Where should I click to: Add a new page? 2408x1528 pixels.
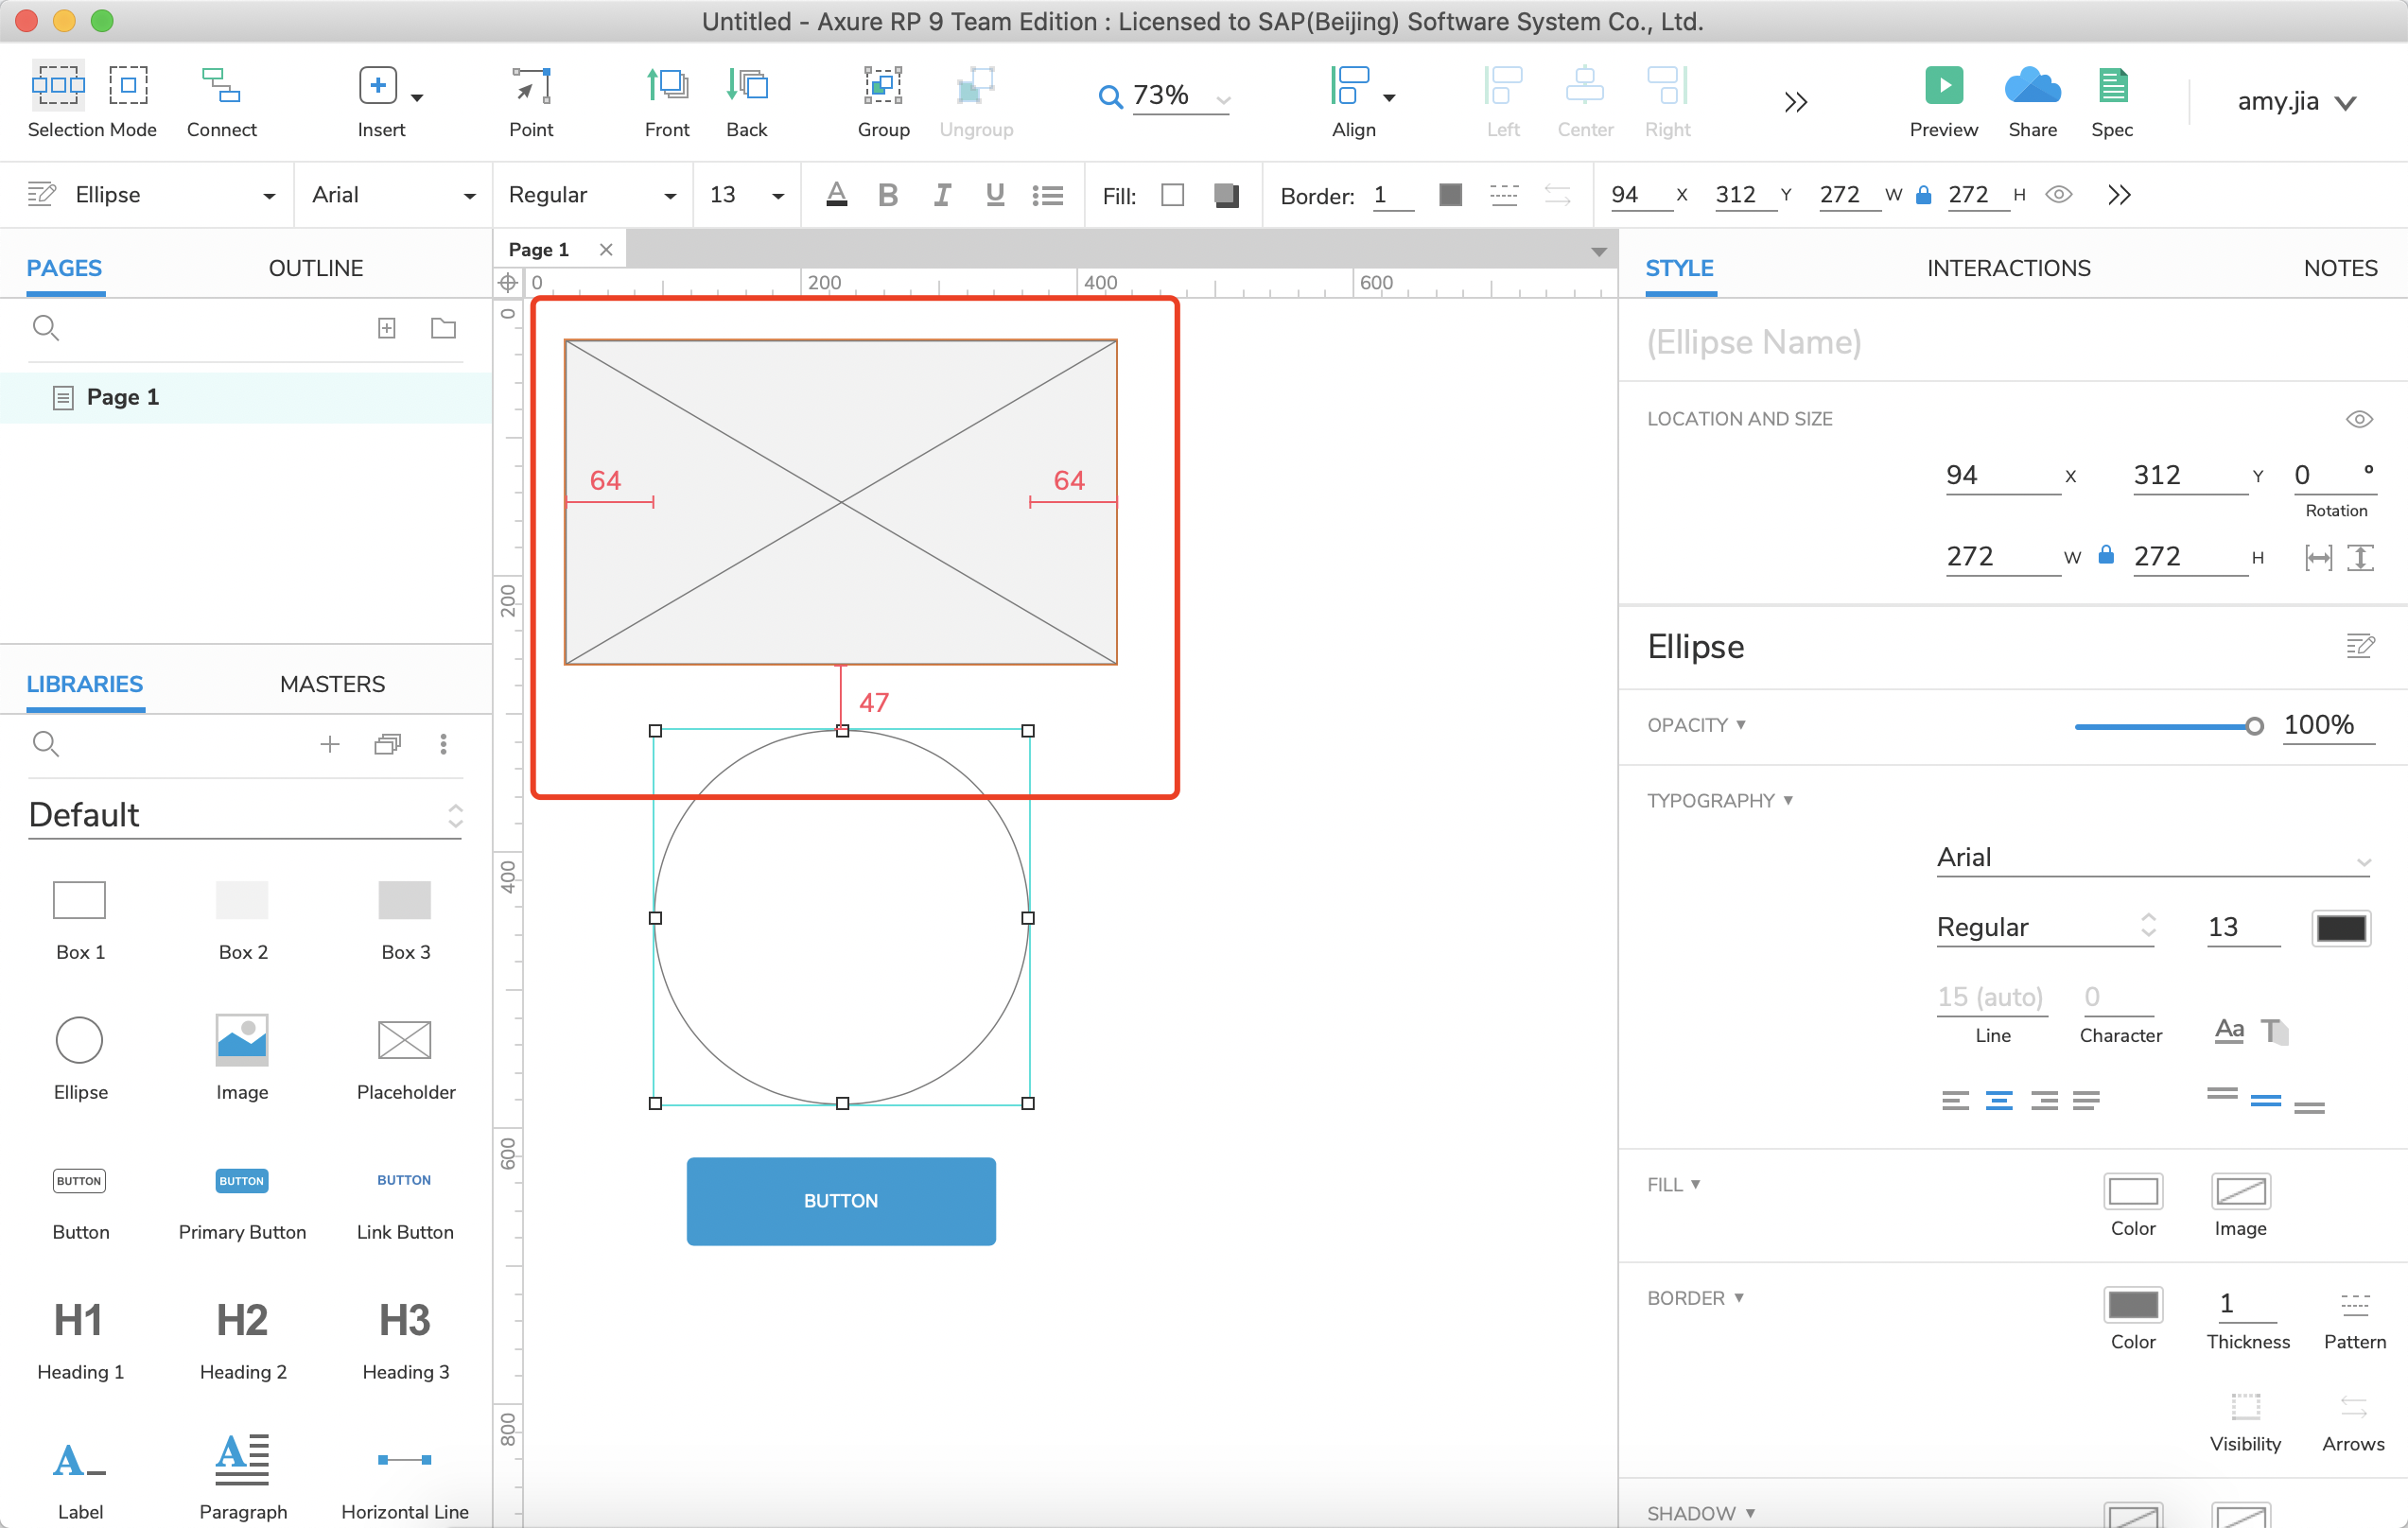[387, 328]
